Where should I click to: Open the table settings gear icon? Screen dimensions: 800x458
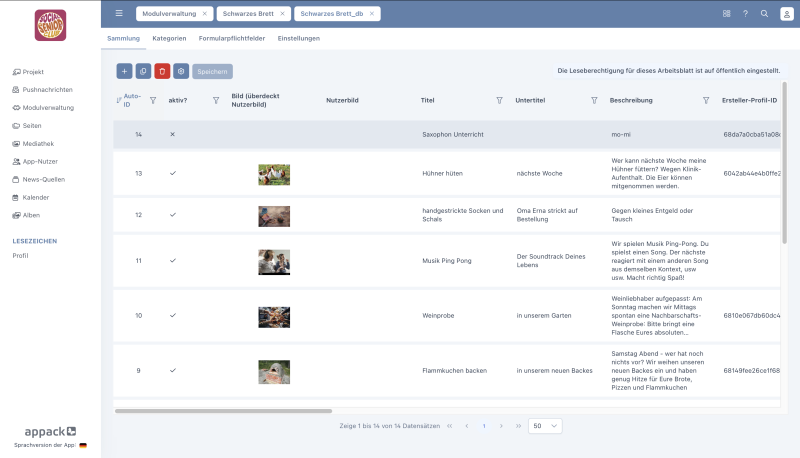[180, 71]
